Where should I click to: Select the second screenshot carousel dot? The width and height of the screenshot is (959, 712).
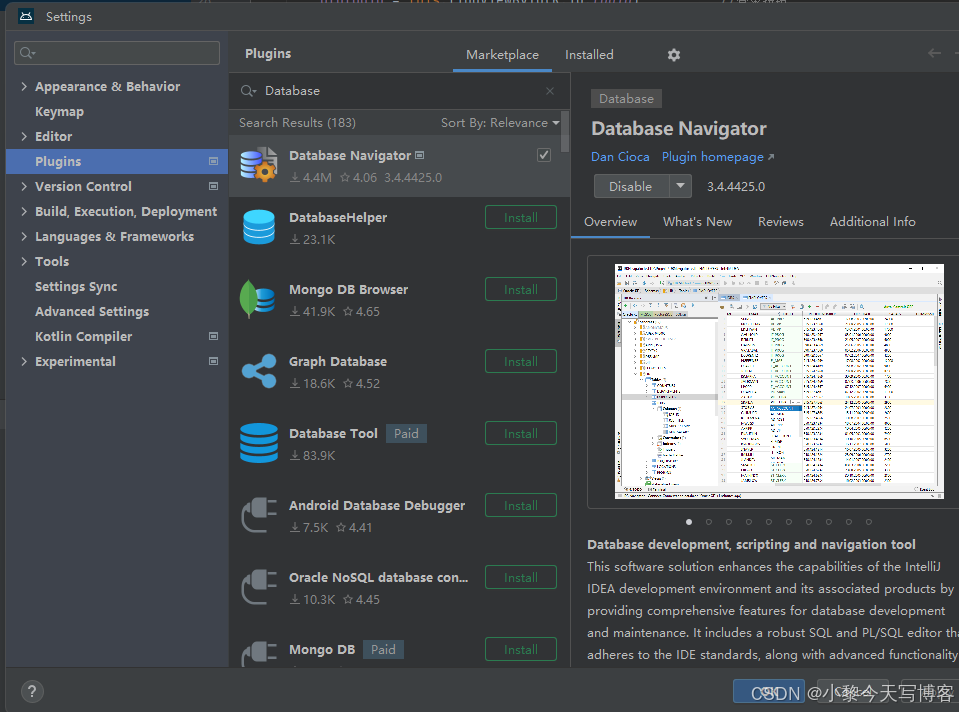[x=708, y=521]
